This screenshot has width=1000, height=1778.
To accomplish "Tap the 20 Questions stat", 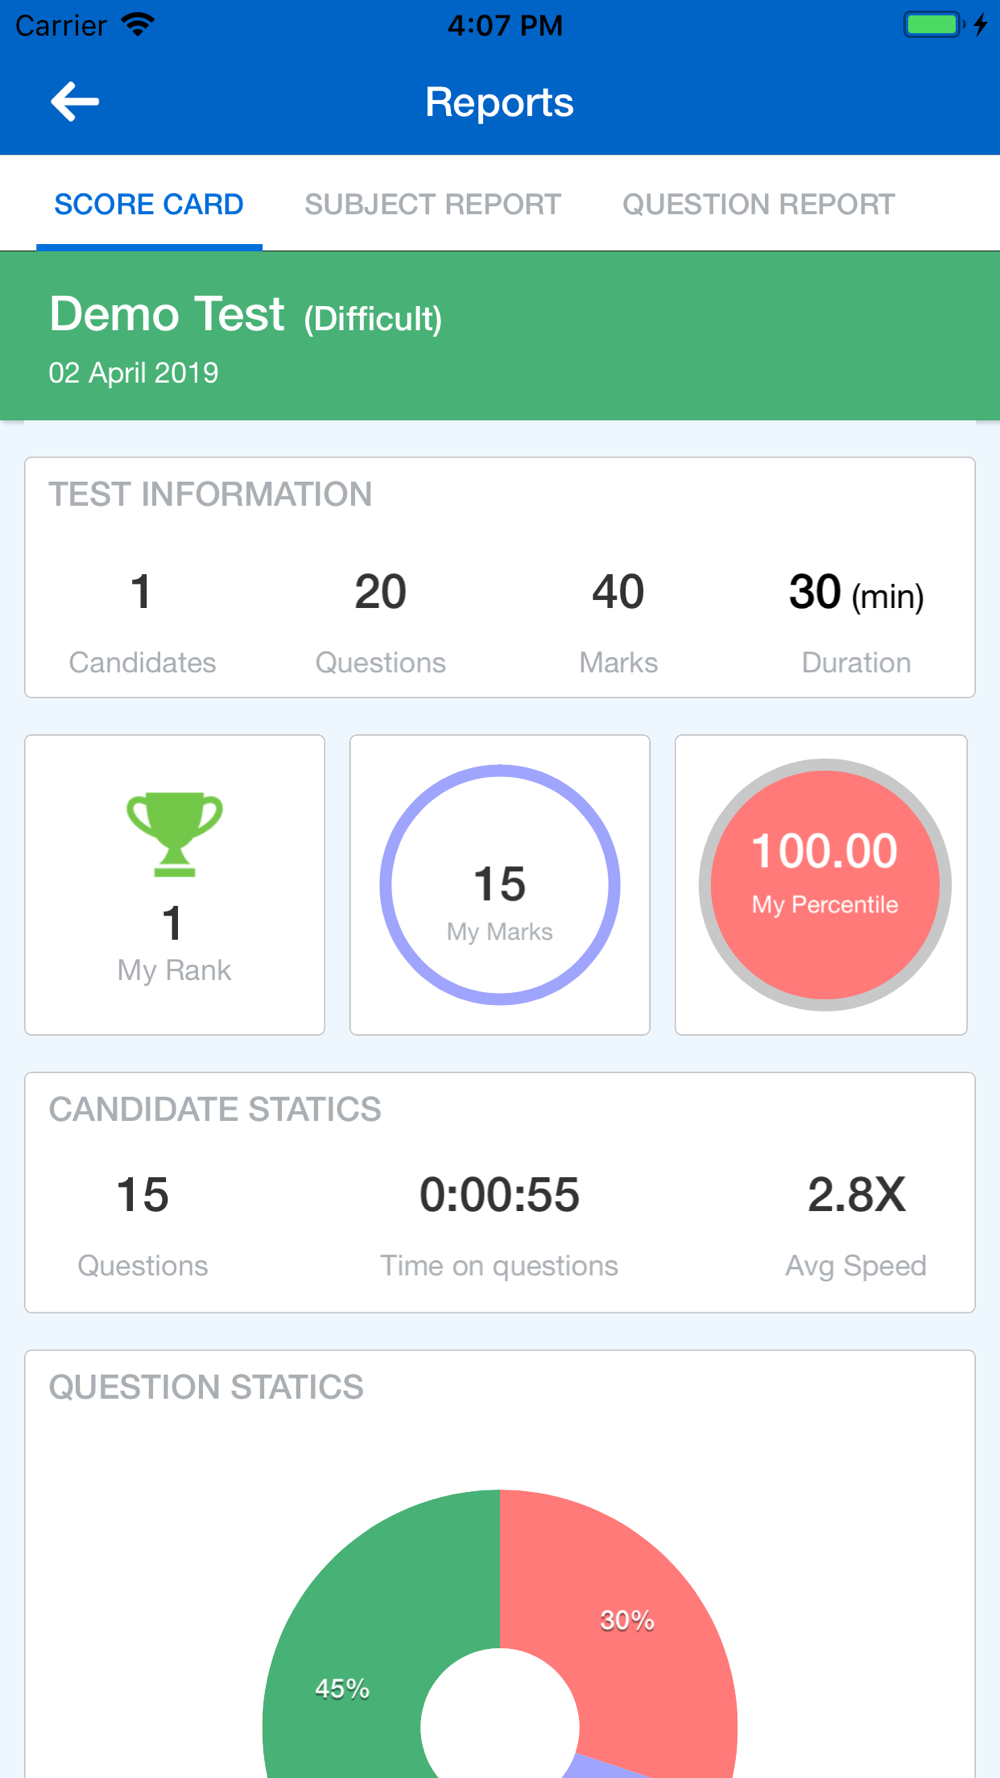I will 380,620.
